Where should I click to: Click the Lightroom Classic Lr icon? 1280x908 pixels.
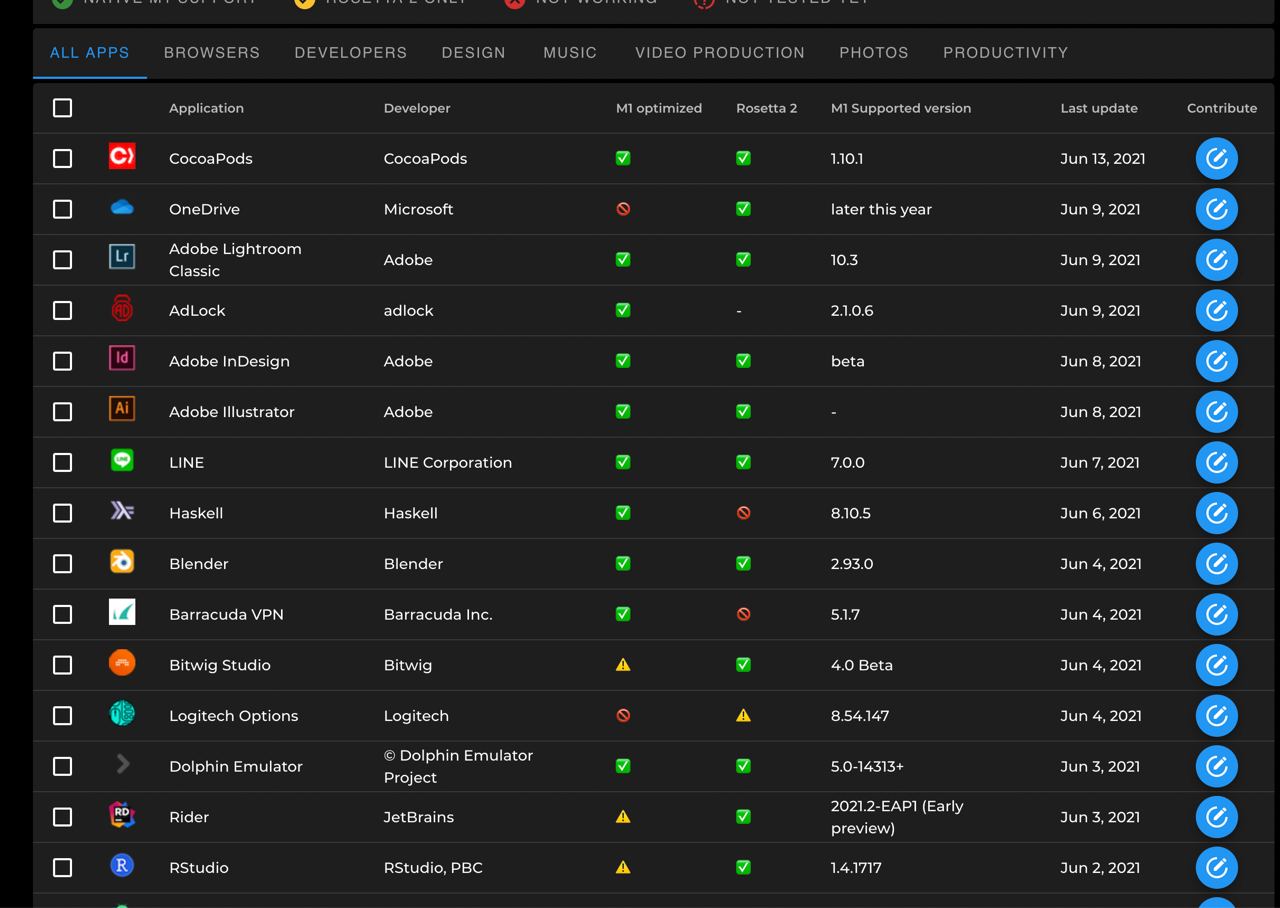pos(122,258)
